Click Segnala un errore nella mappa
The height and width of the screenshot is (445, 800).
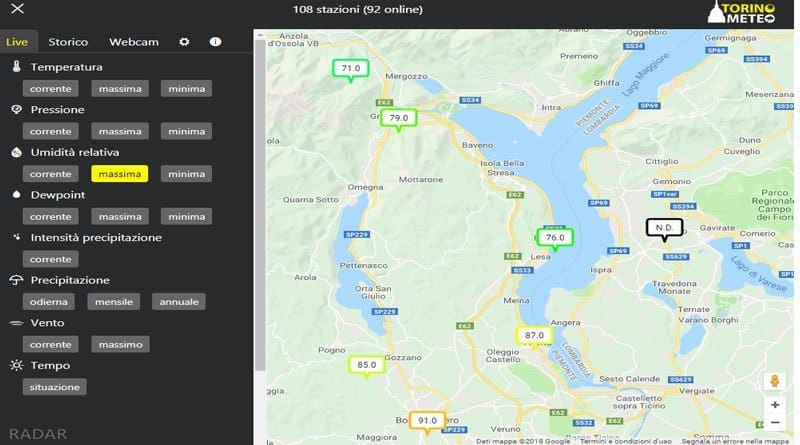pos(735,441)
